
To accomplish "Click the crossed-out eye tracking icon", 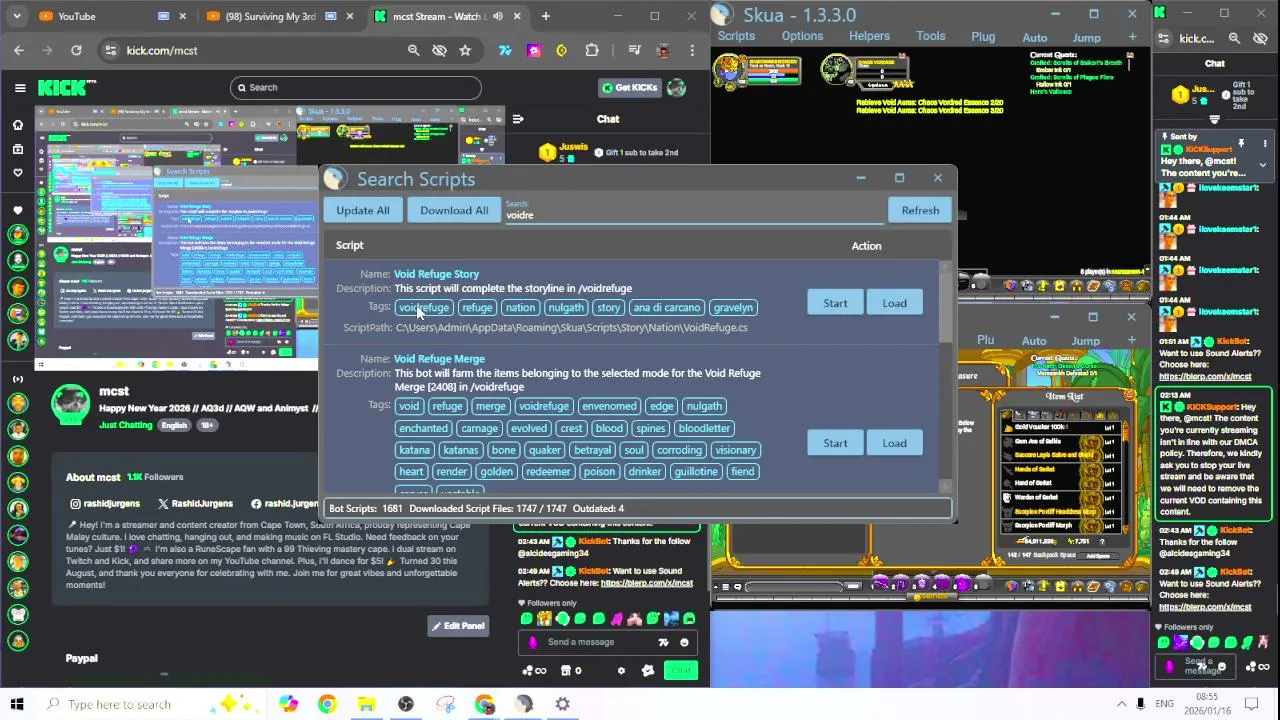I will pos(439,50).
